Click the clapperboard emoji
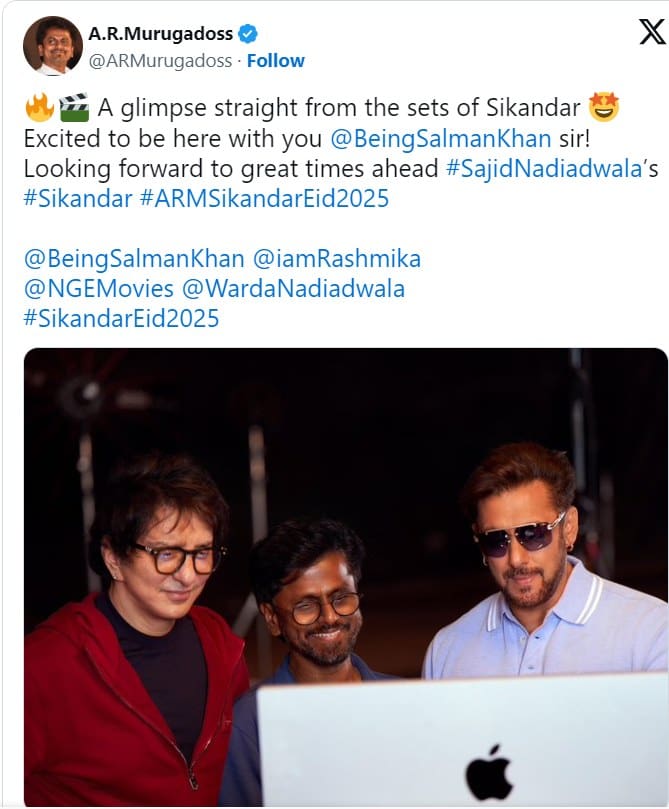 point(74,108)
